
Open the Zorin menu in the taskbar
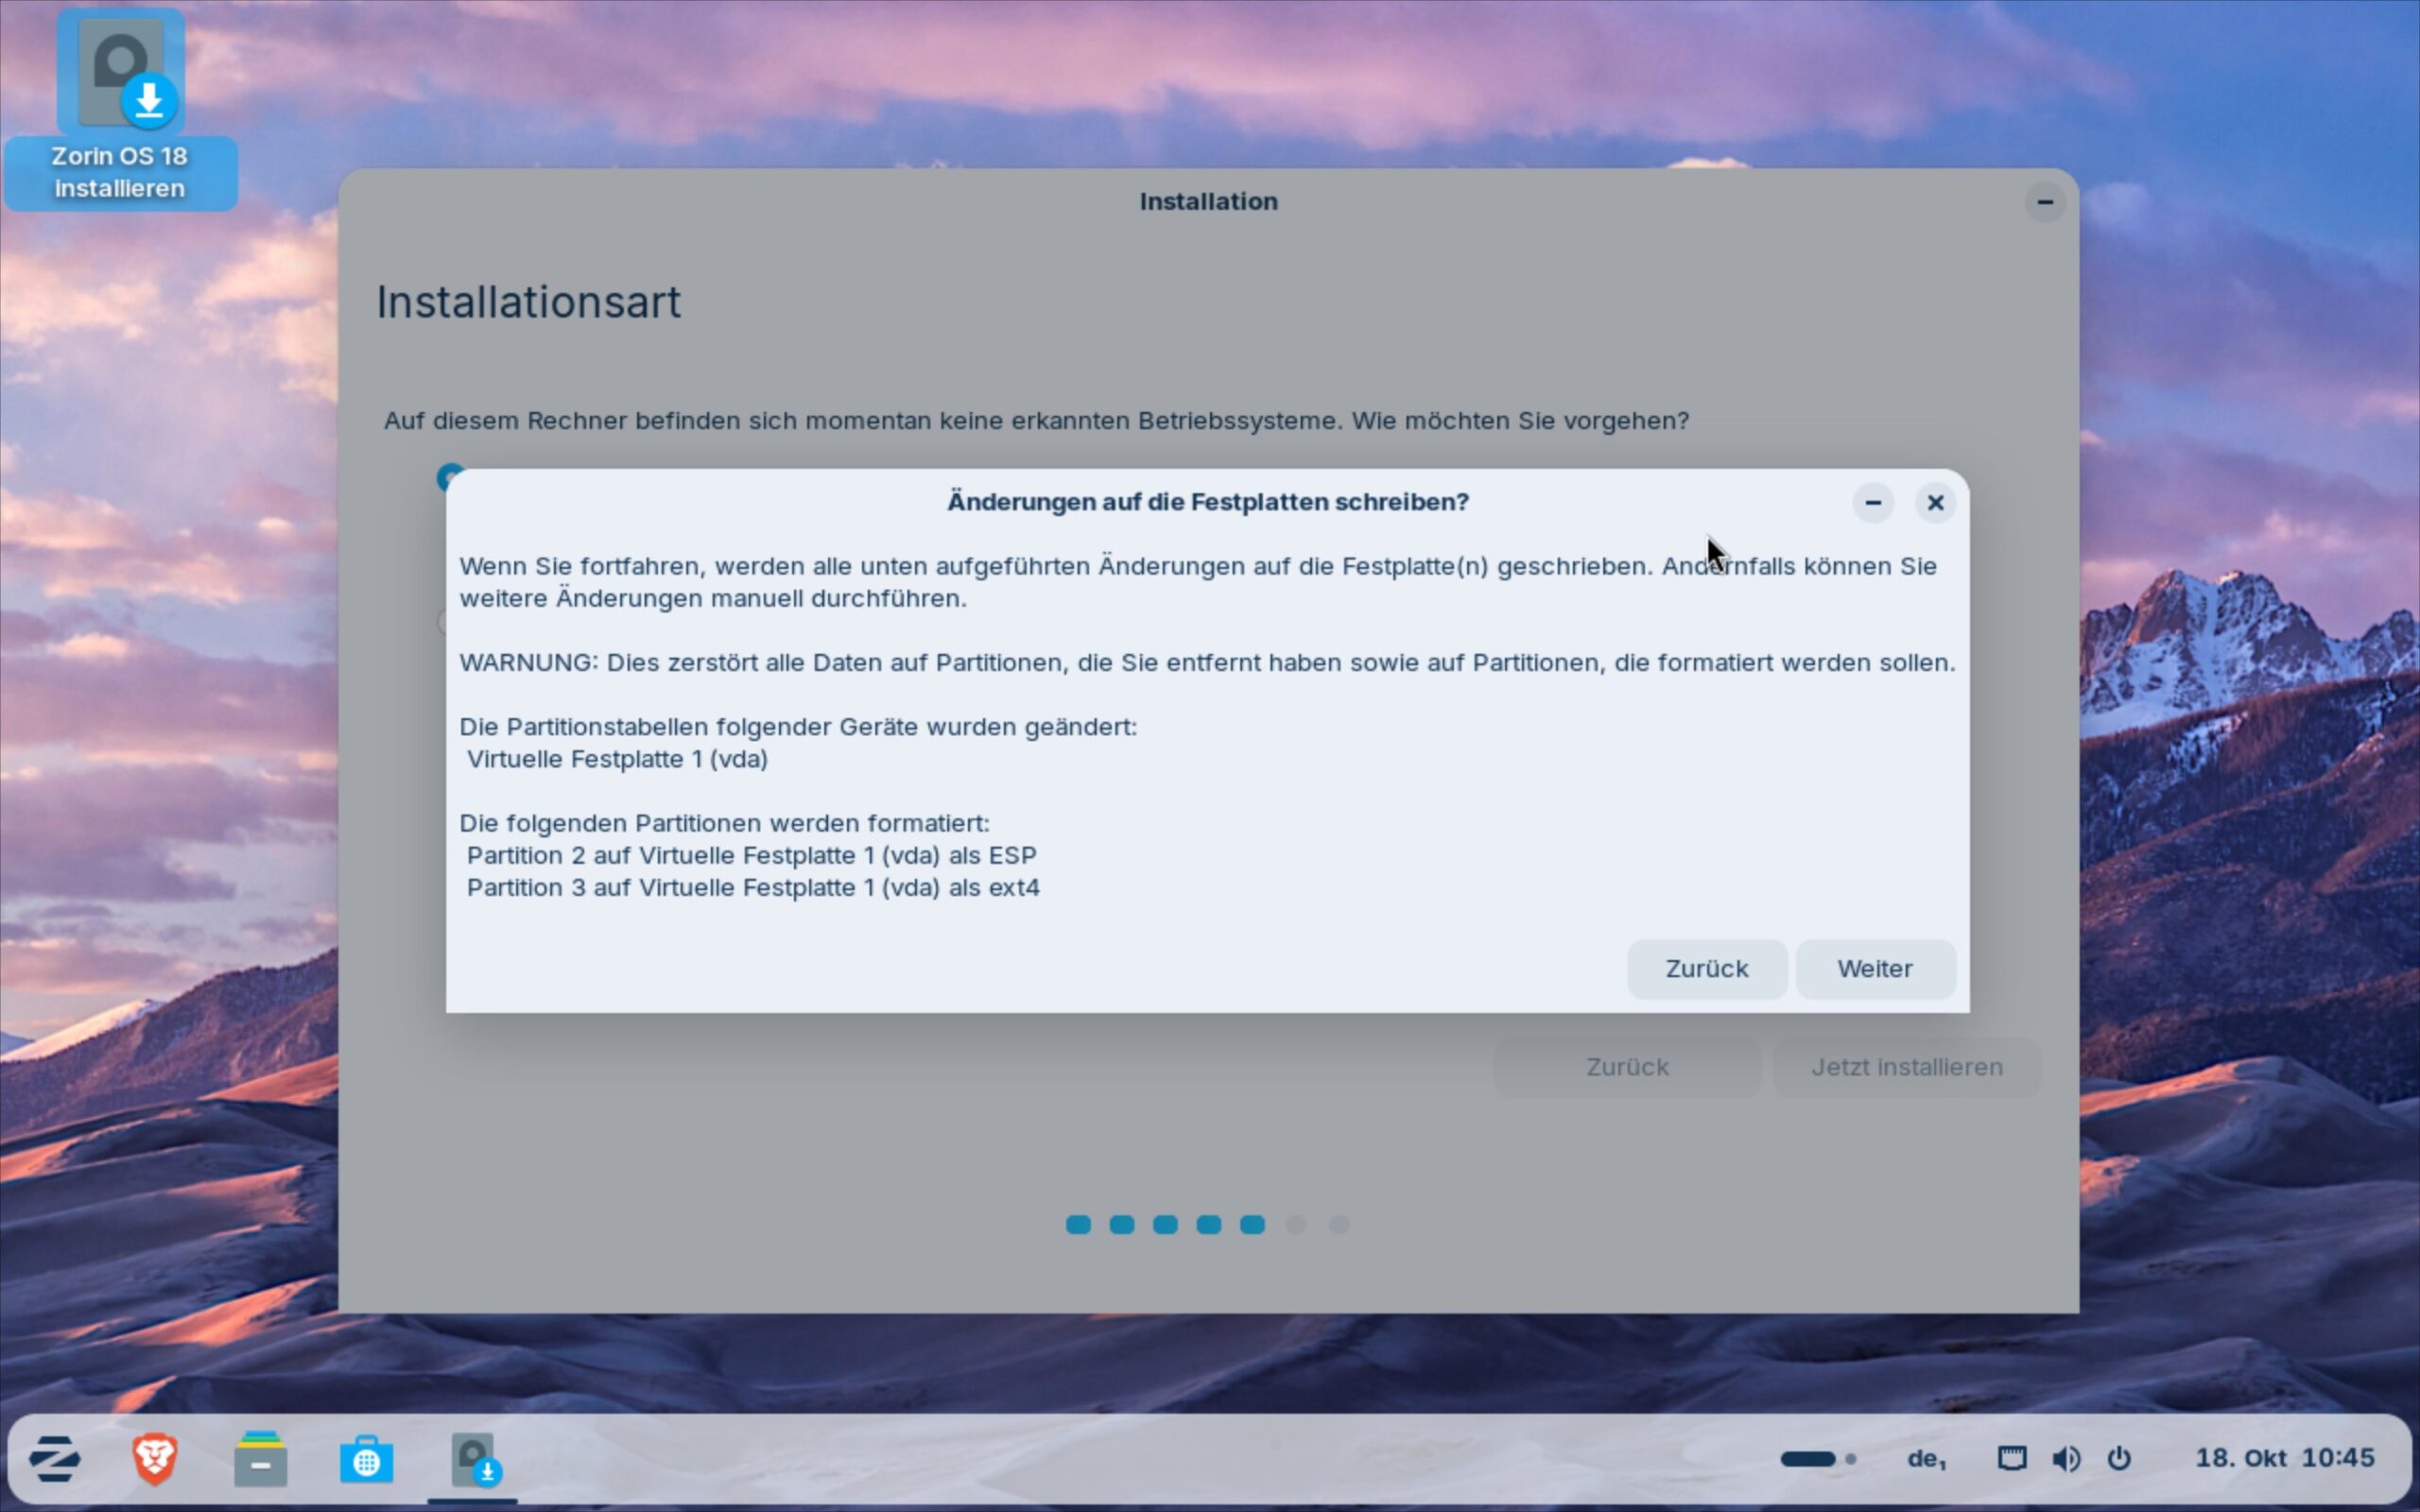coord(55,1459)
